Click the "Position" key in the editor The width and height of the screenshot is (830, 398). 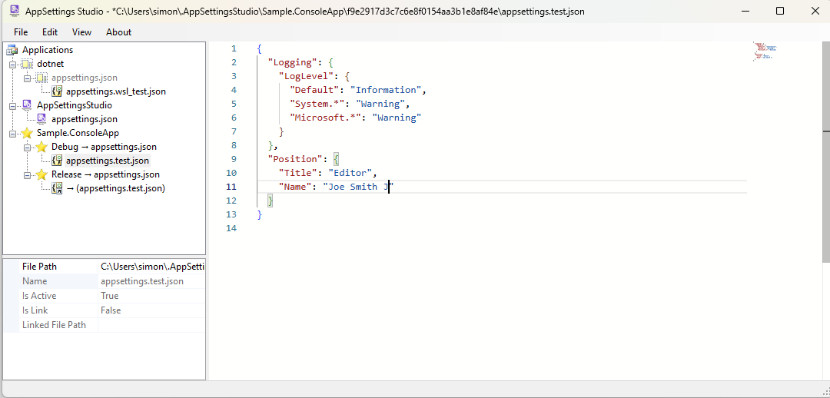[x=294, y=159]
